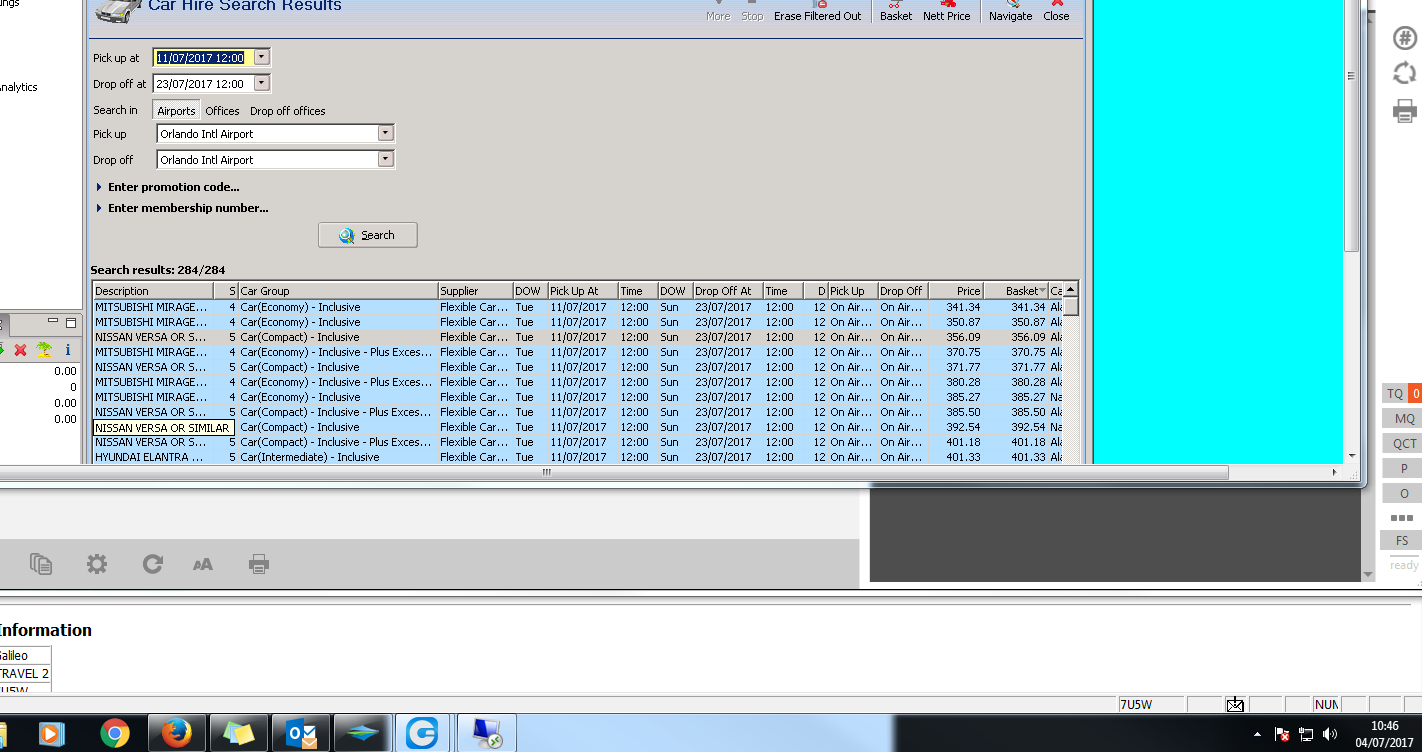The image size is (1422, 752).
Task: Minimize the left panel view
Action: pyautogui.click(x=53, y=323)
